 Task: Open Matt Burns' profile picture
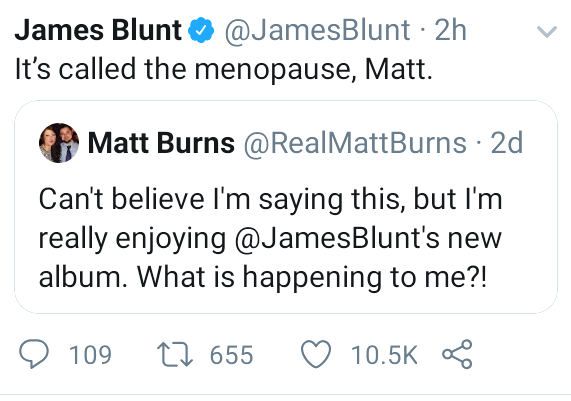(x=59, y=143)
